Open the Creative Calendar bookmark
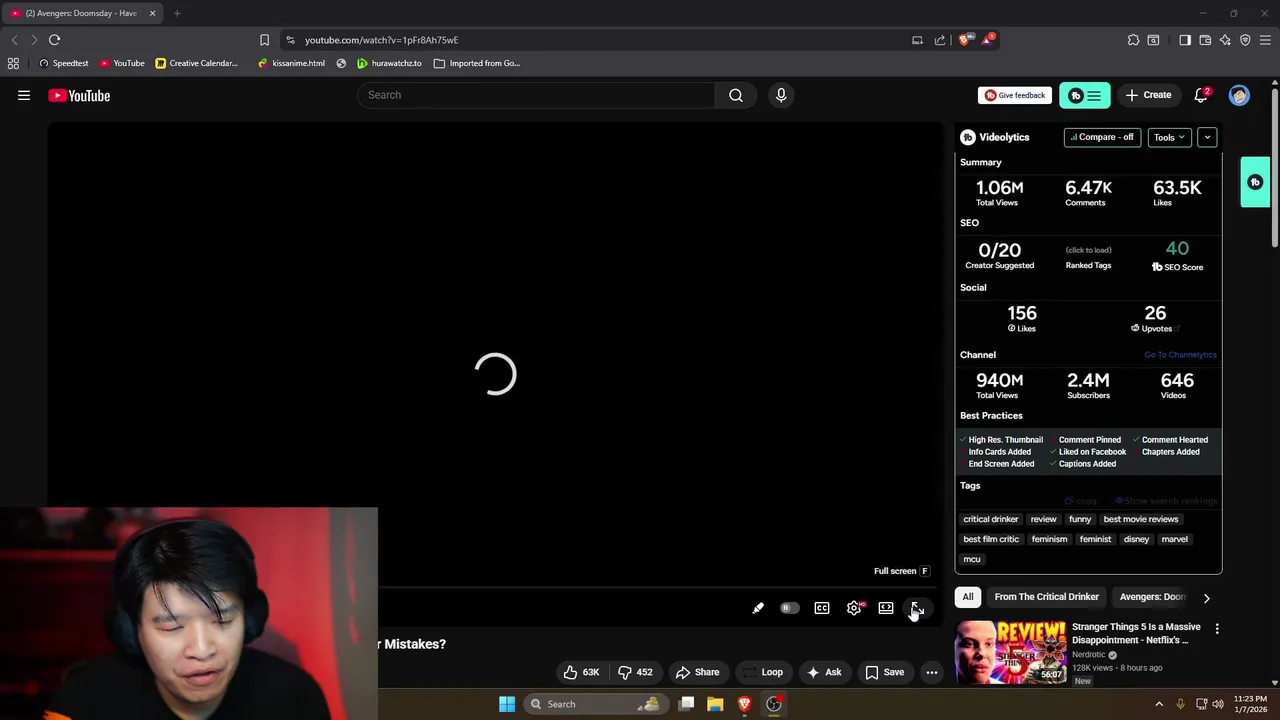Screen dimensions: 1280x720 [x=197, y=63]
